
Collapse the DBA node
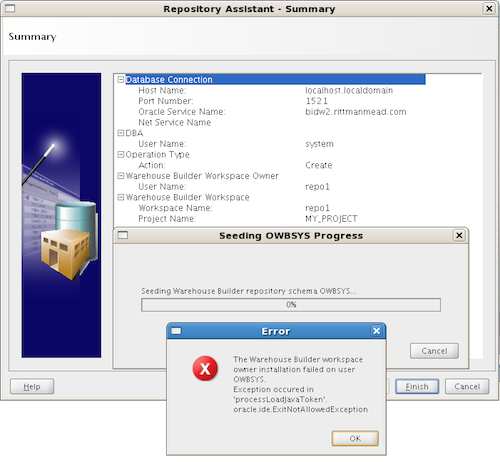coord(121,133)
